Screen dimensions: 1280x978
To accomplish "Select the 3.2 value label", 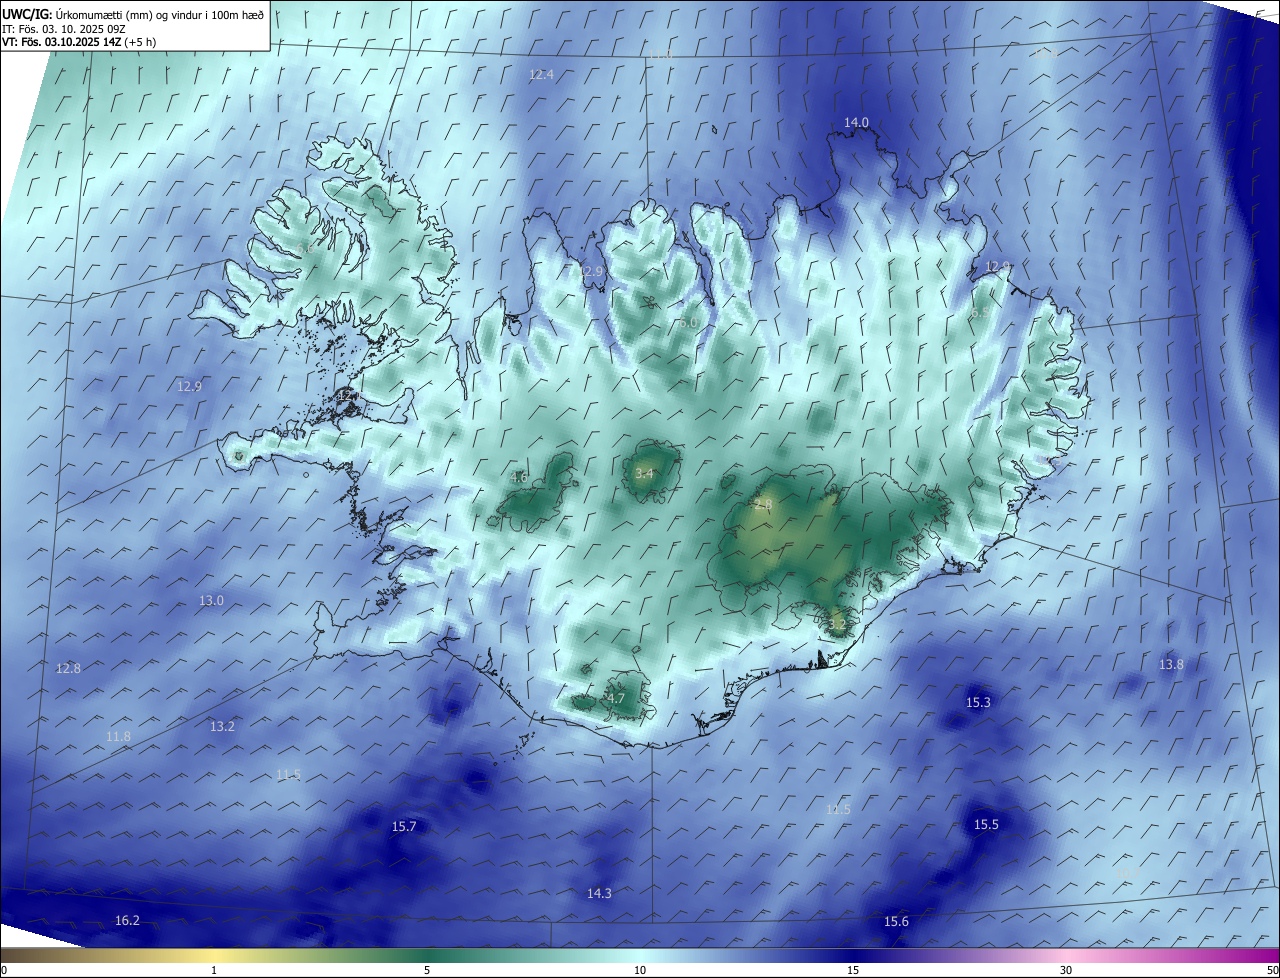I will tap(837, 625).
